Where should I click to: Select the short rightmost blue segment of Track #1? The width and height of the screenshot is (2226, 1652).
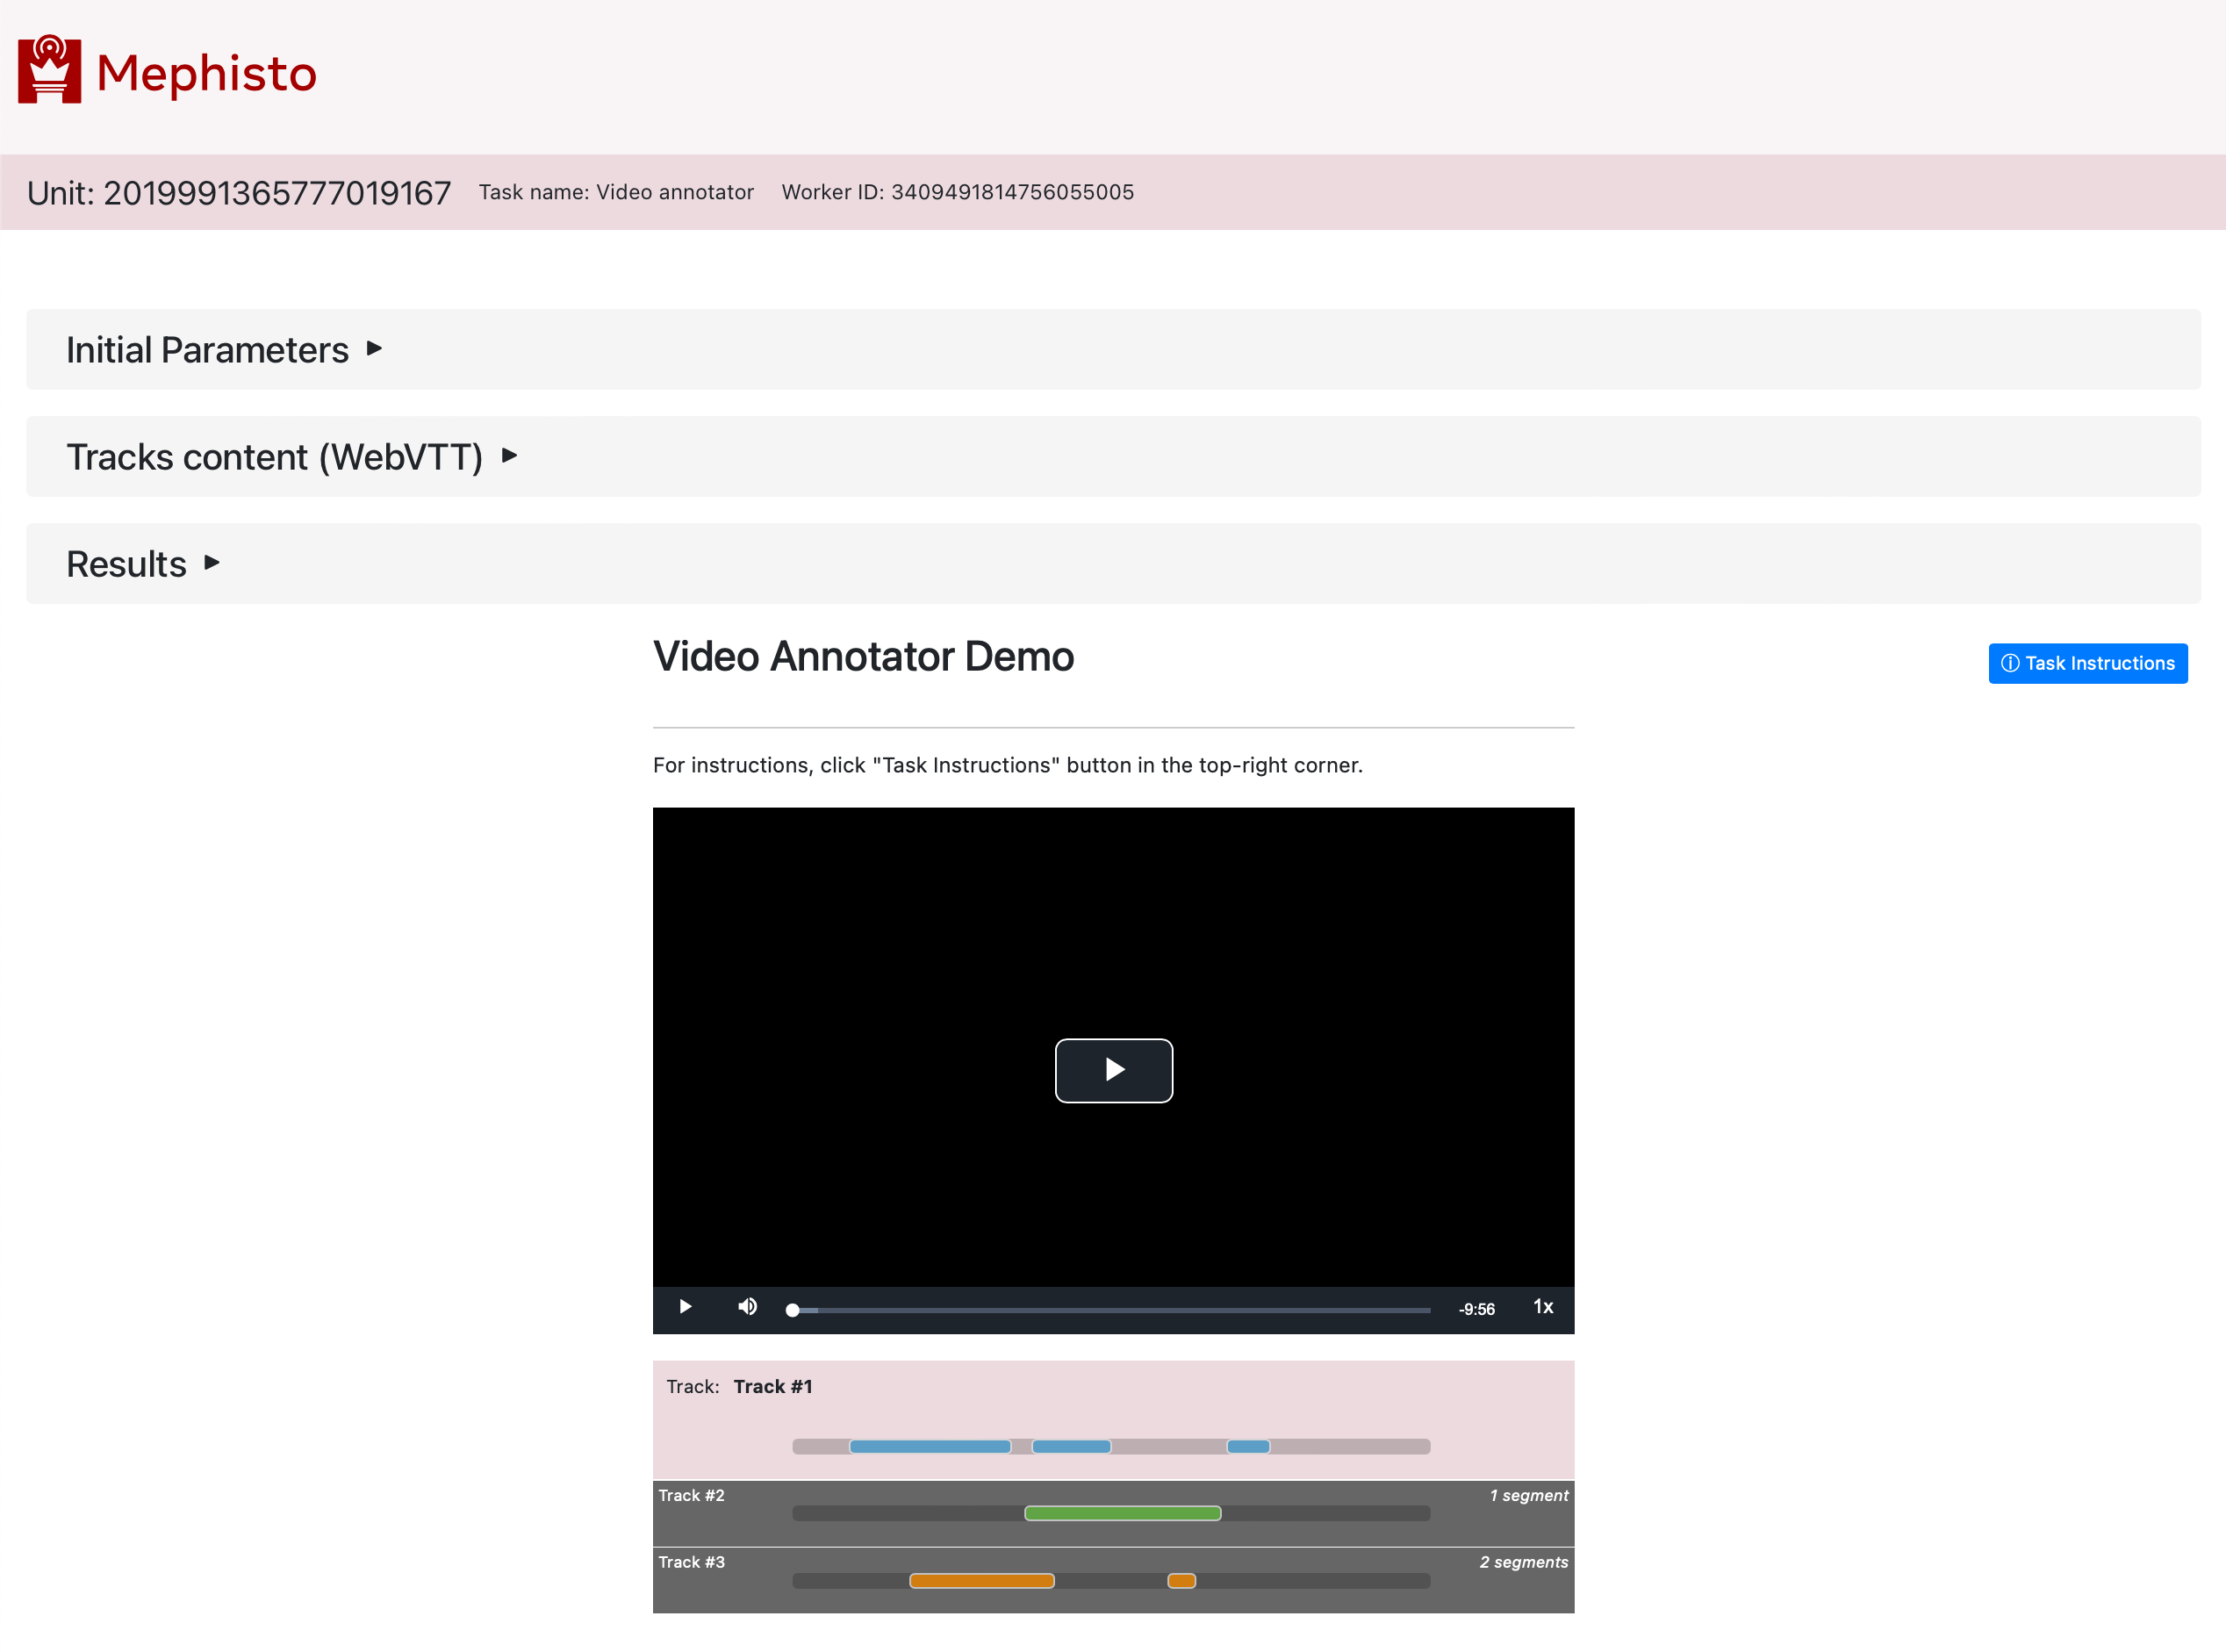click(1248, 1446)
